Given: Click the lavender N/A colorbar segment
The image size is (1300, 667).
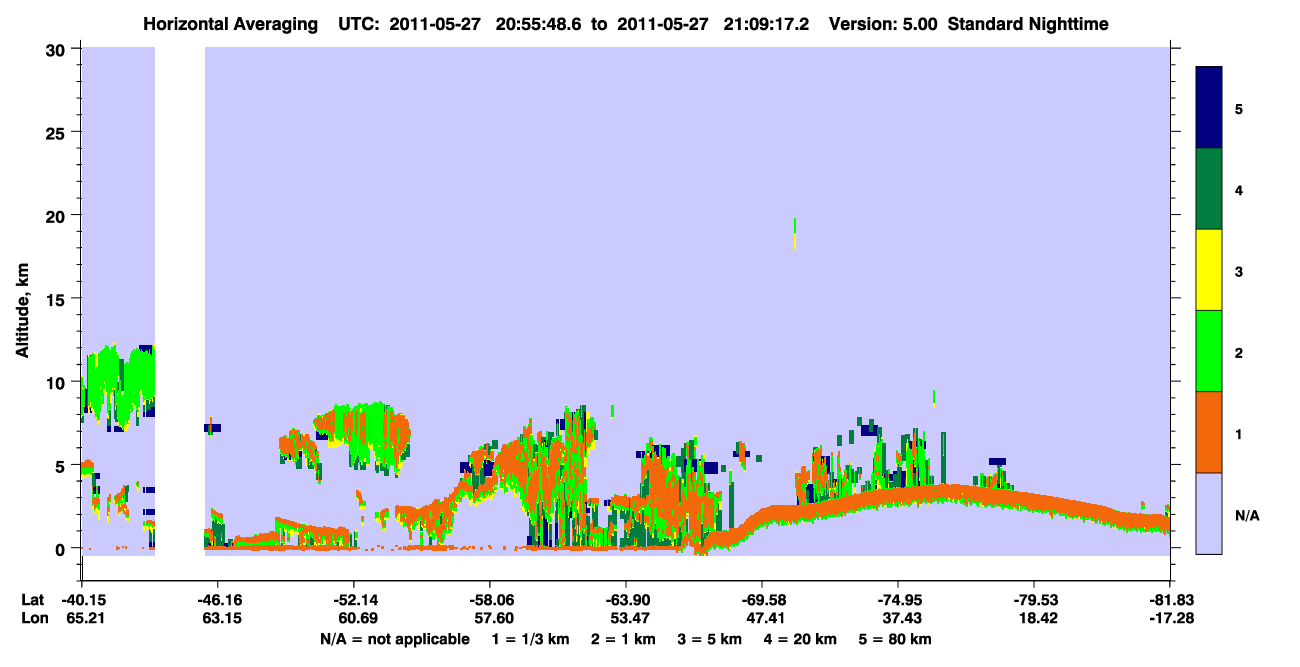Looking at the screenshot, I should (x=1209, y=513).
